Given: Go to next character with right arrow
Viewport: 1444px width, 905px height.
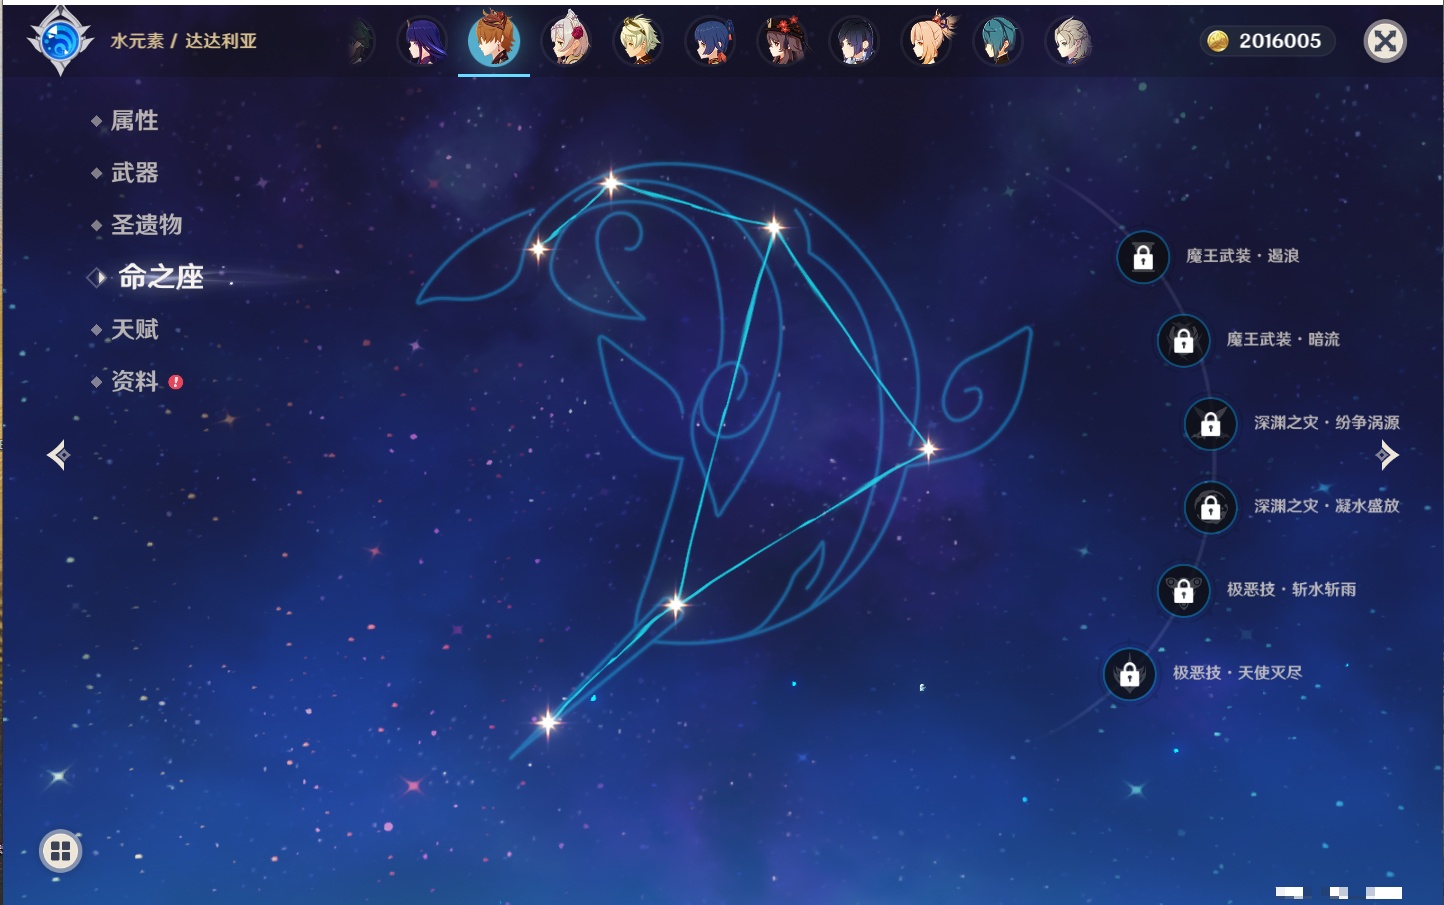Looking at the screenshot, I should [1387, 456].
